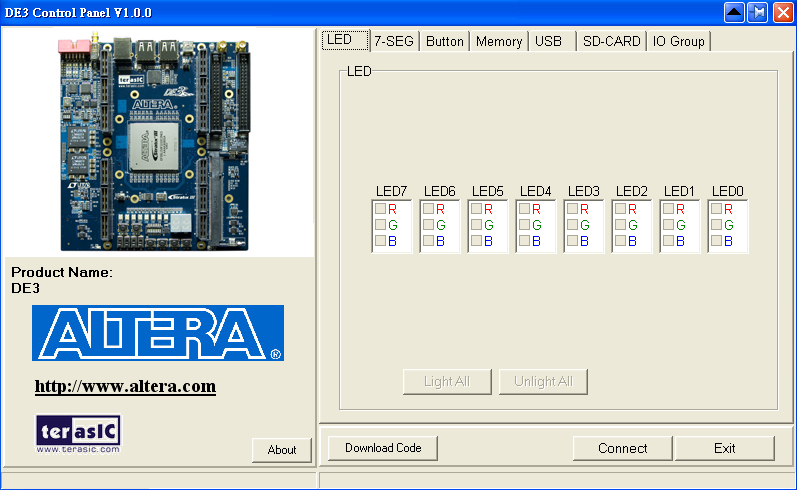
Task: Toggle LED5 green checkbox
Action: 476,224
